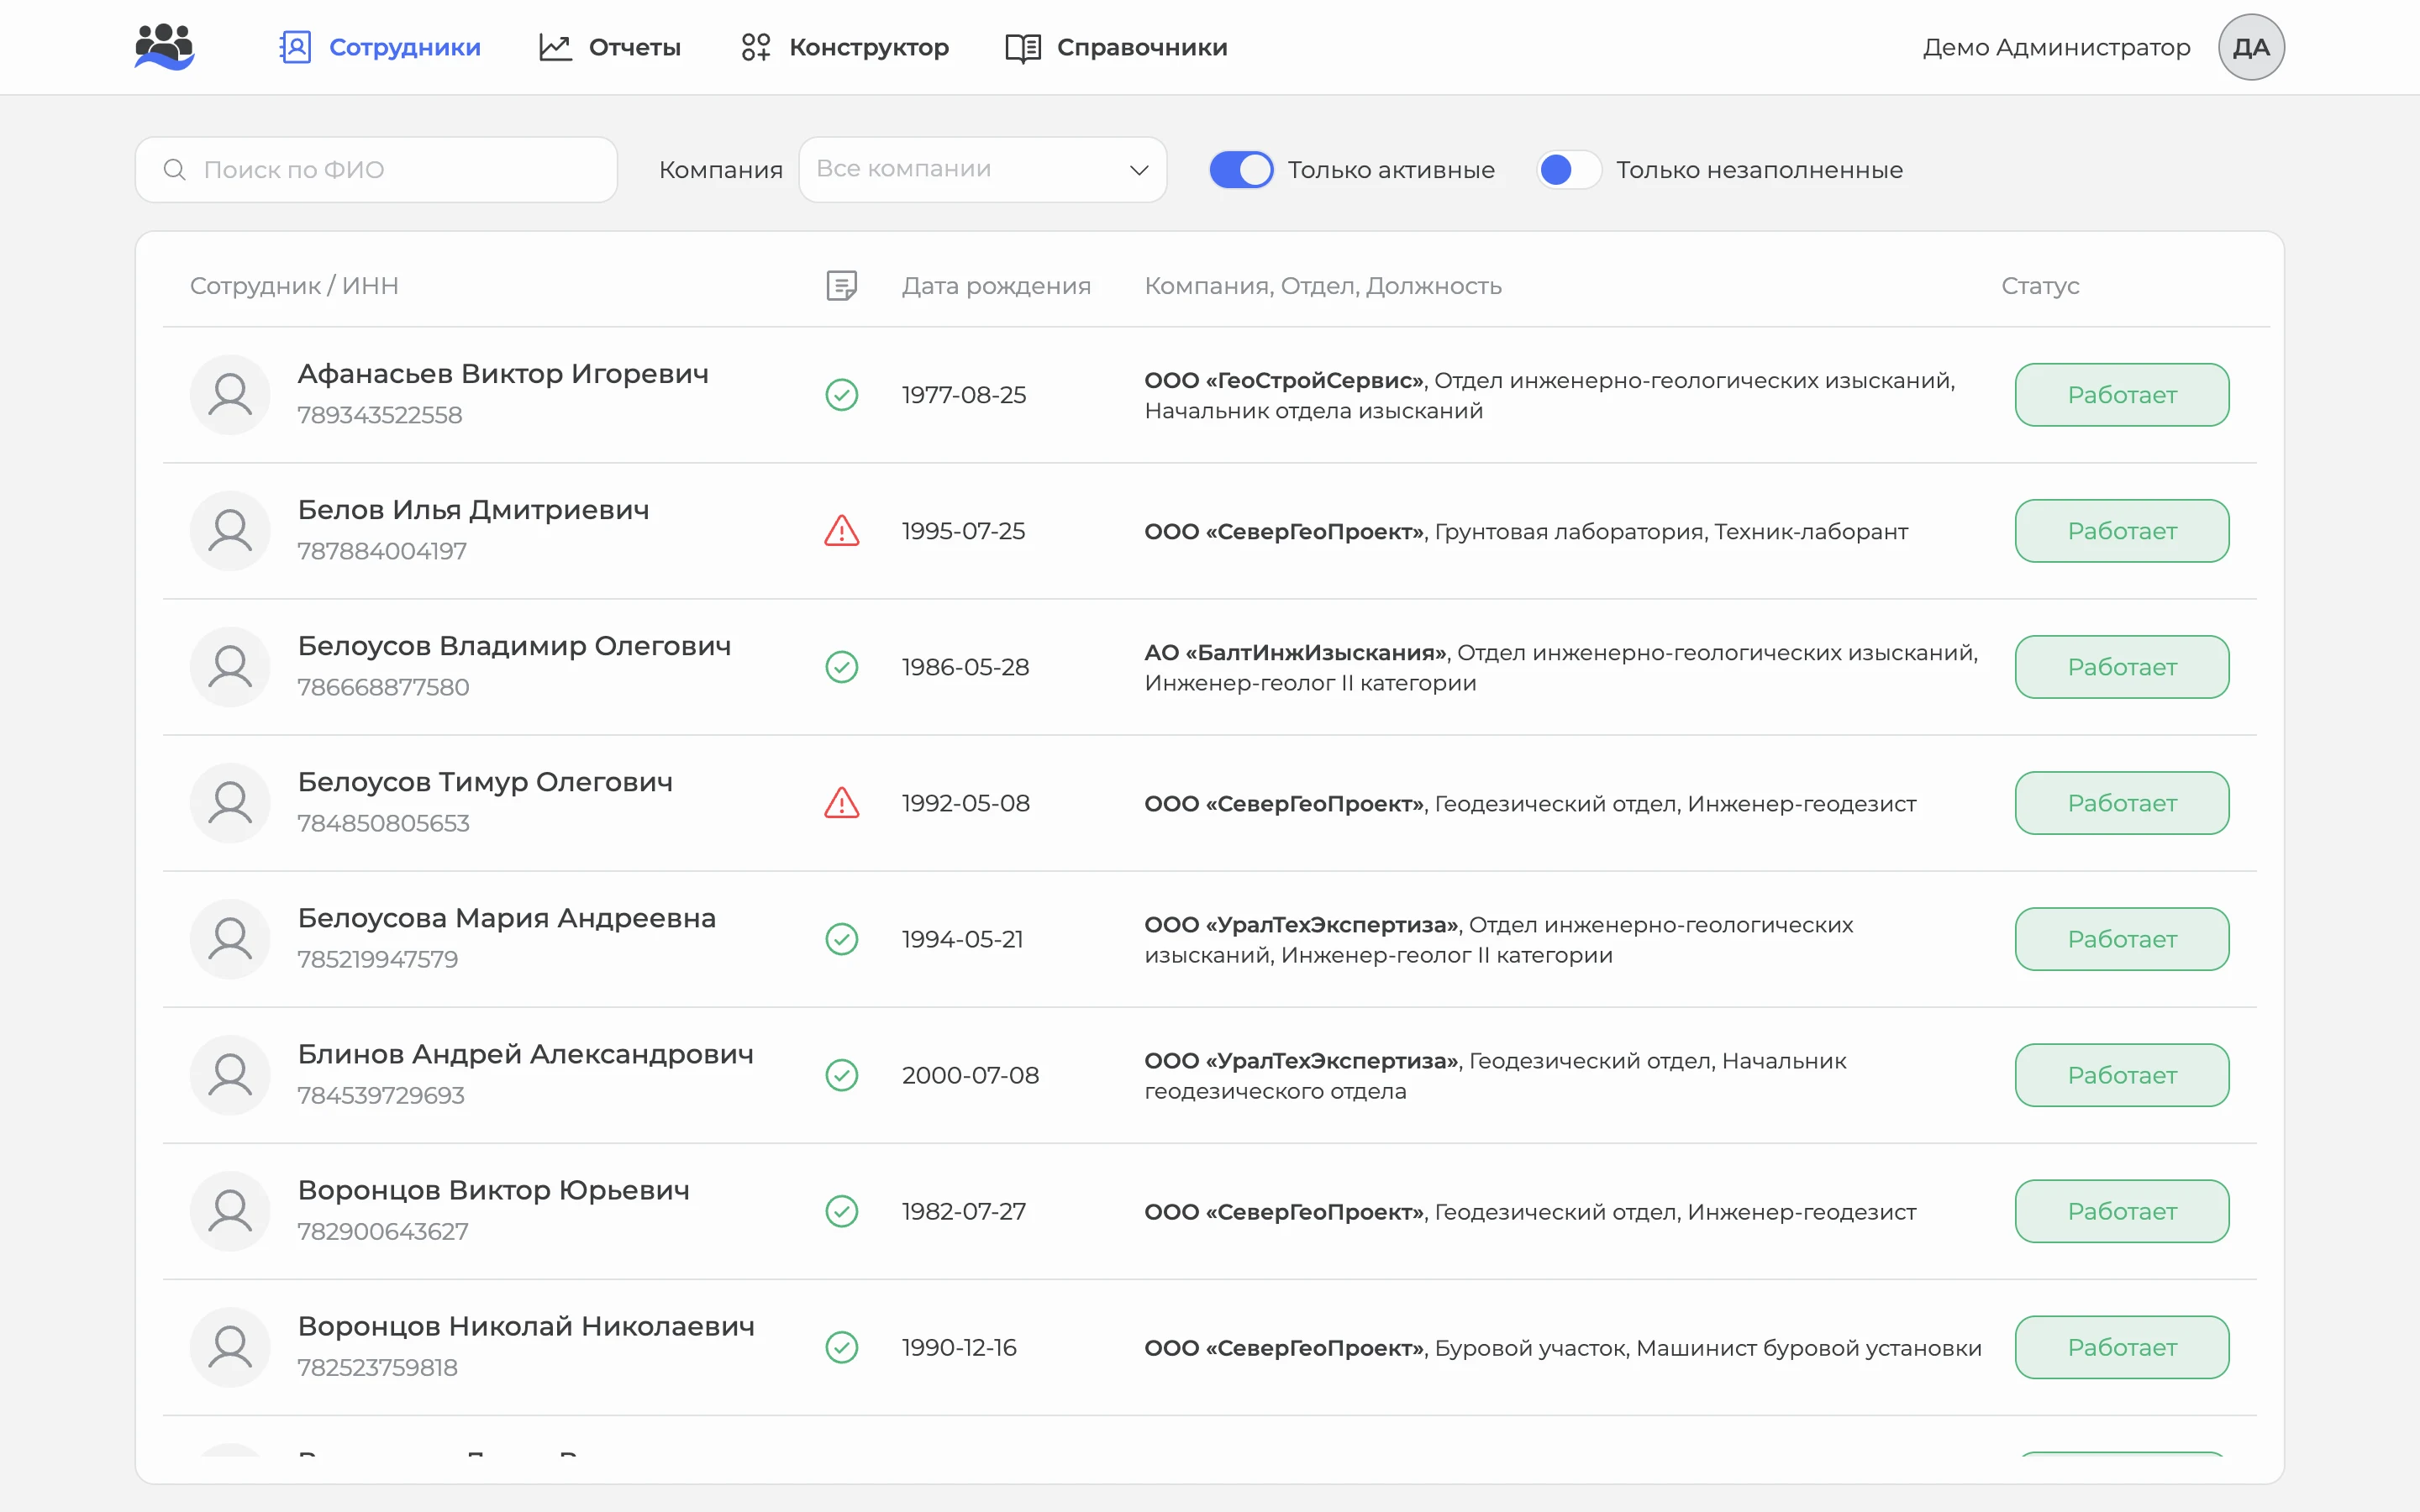Click the ДА user avatar circle
Screen dimensions: 2420x1512
click(2251, 47)
